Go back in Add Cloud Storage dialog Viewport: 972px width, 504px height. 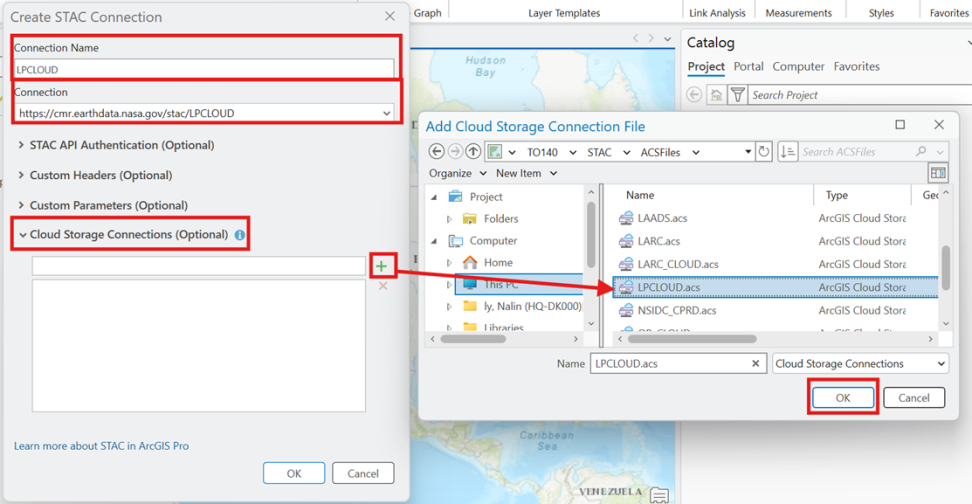436,152
